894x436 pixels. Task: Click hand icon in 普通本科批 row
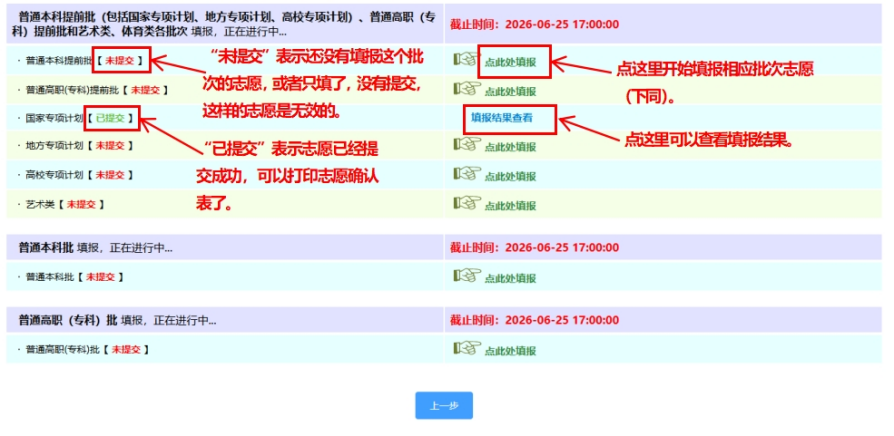click(467, 275)
